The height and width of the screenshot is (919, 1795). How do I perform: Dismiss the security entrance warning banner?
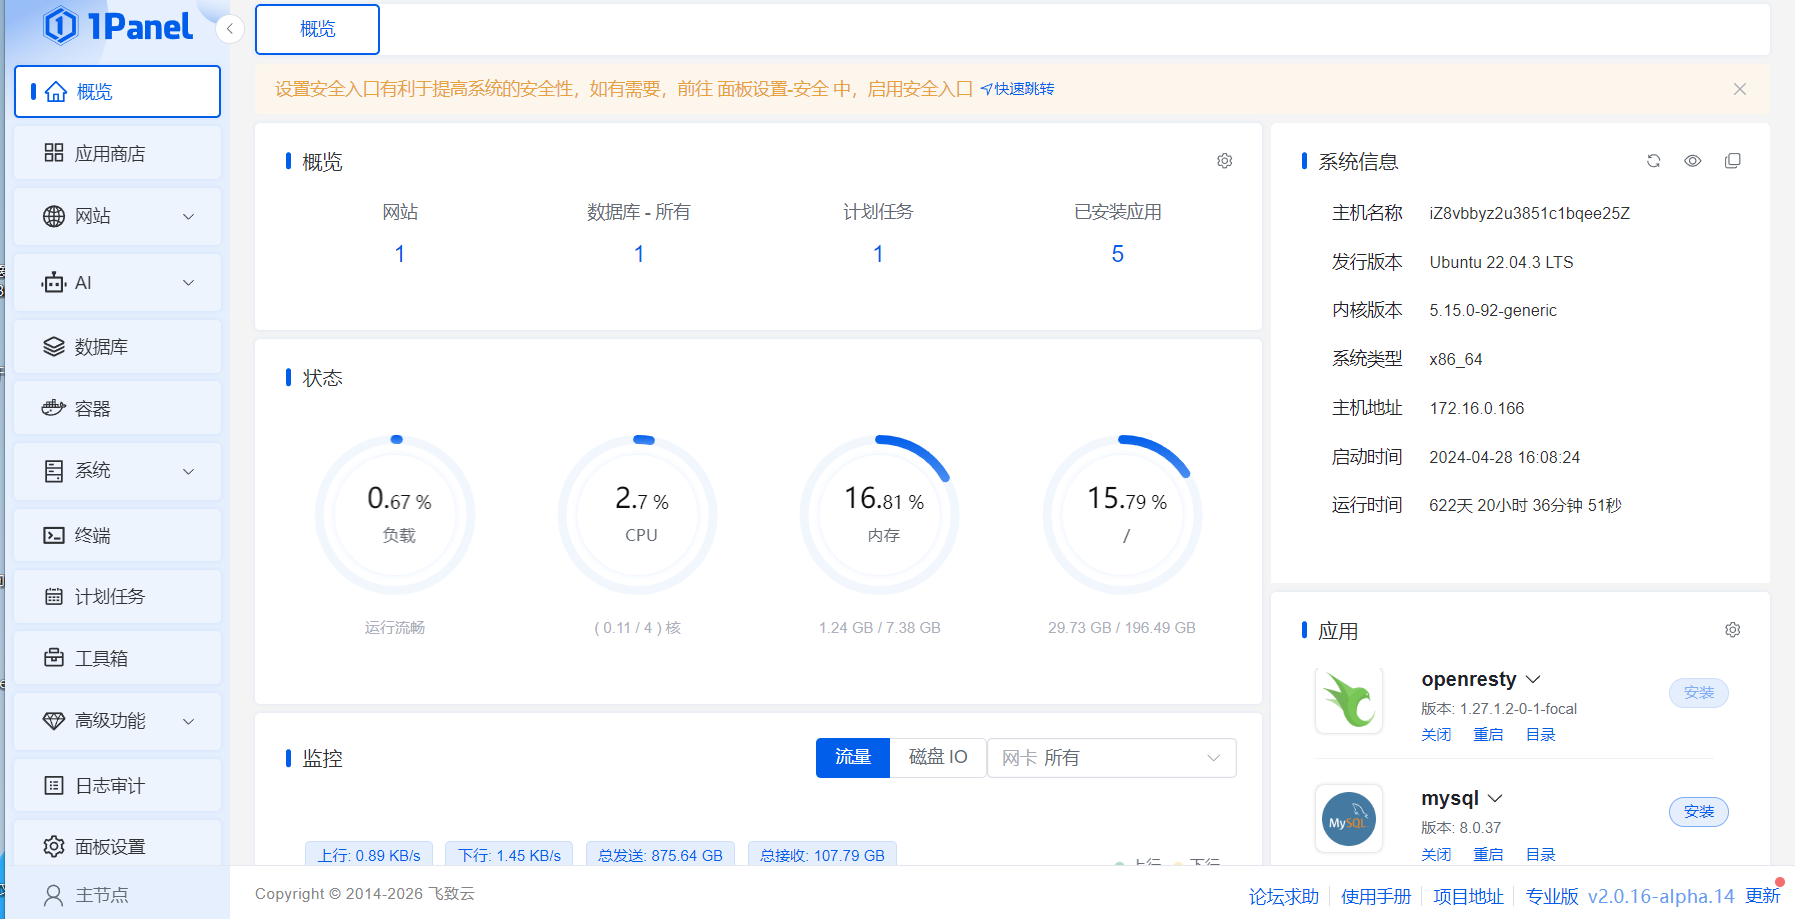(x=1739, y=89)
